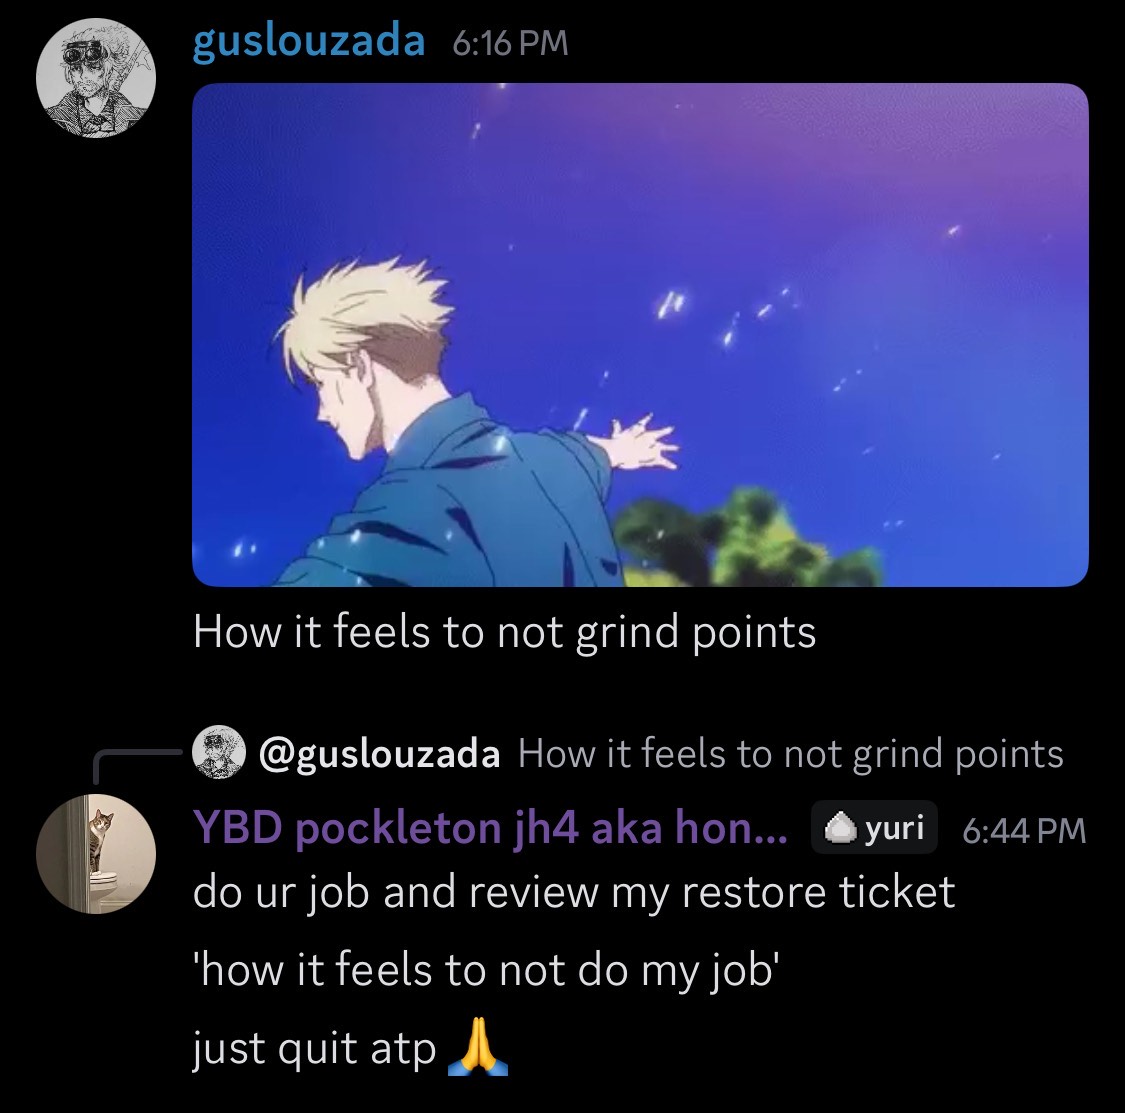Open the anime GIF attachment
The image size is (1125, 1113).
tap(640, 334)
